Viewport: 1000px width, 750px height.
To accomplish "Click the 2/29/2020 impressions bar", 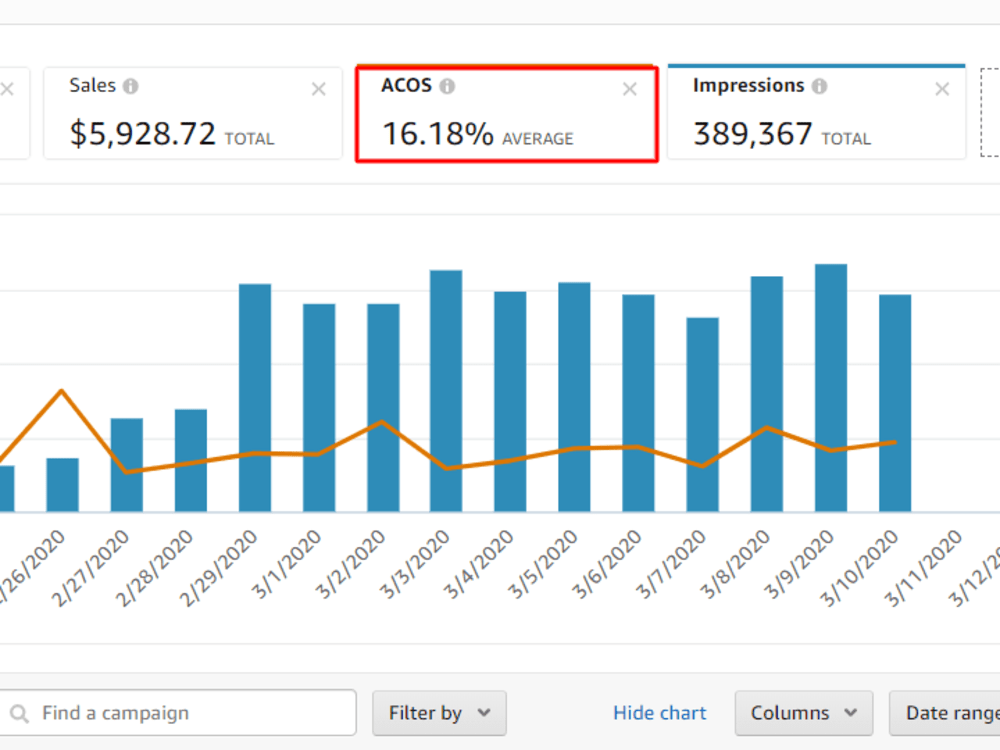I will [255, 398].
